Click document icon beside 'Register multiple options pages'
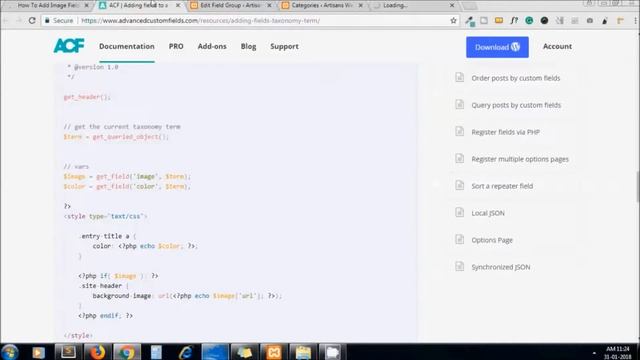The image size is (640, 360). [x=460, y=158]
